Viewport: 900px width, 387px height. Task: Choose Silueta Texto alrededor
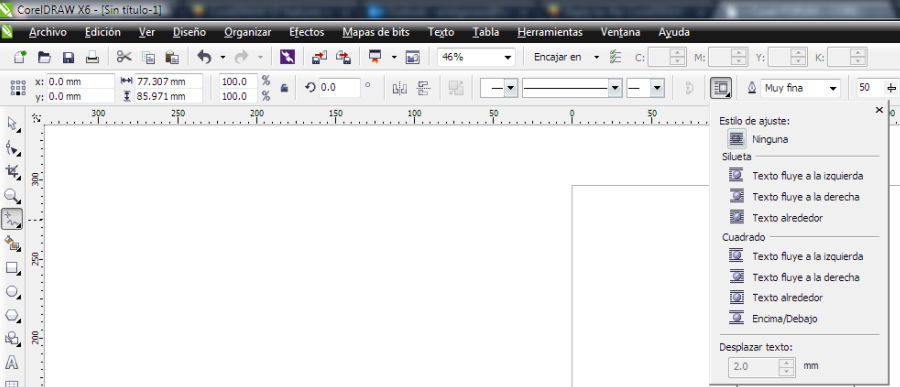point(776,218)
